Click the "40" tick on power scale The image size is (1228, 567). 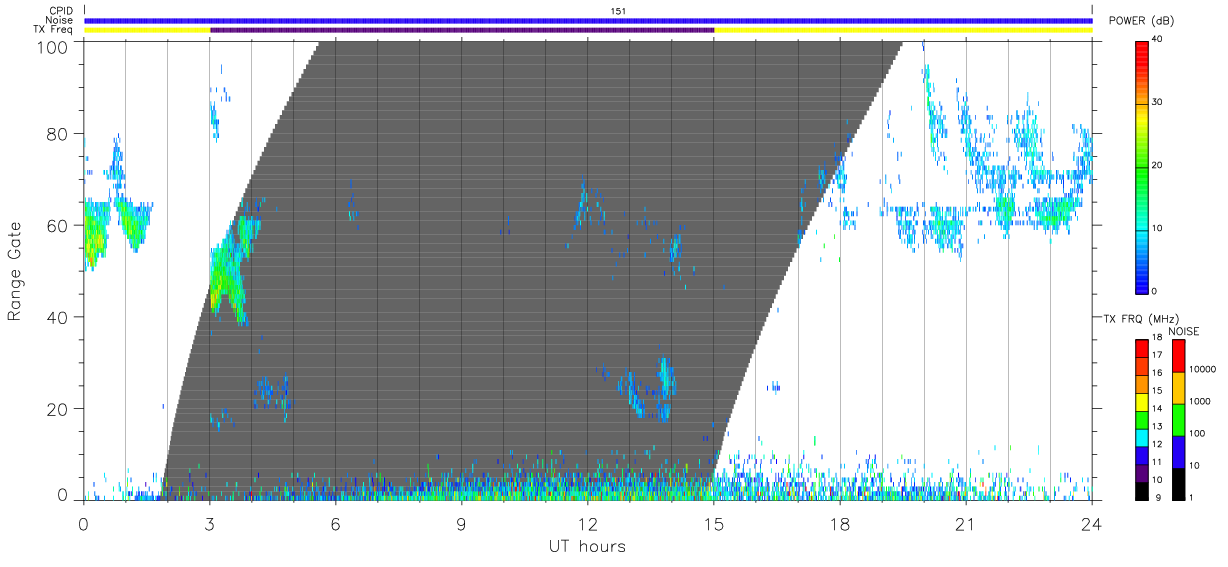(1159, 40)
